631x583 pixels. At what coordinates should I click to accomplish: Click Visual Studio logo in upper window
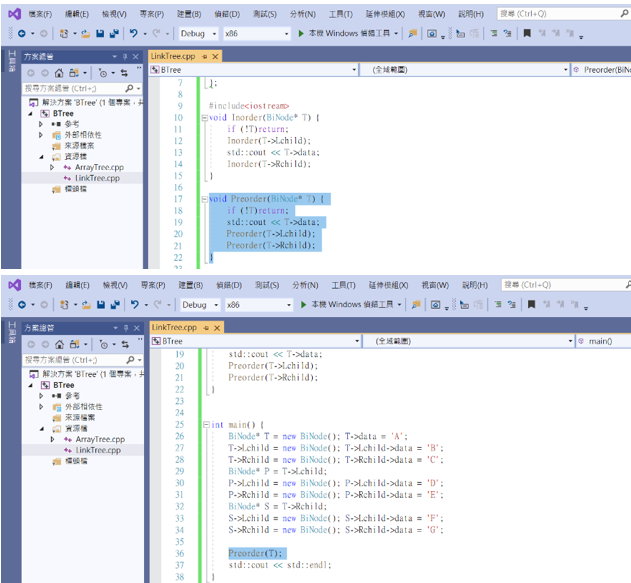pyautogui.click(x=14, y=14)
